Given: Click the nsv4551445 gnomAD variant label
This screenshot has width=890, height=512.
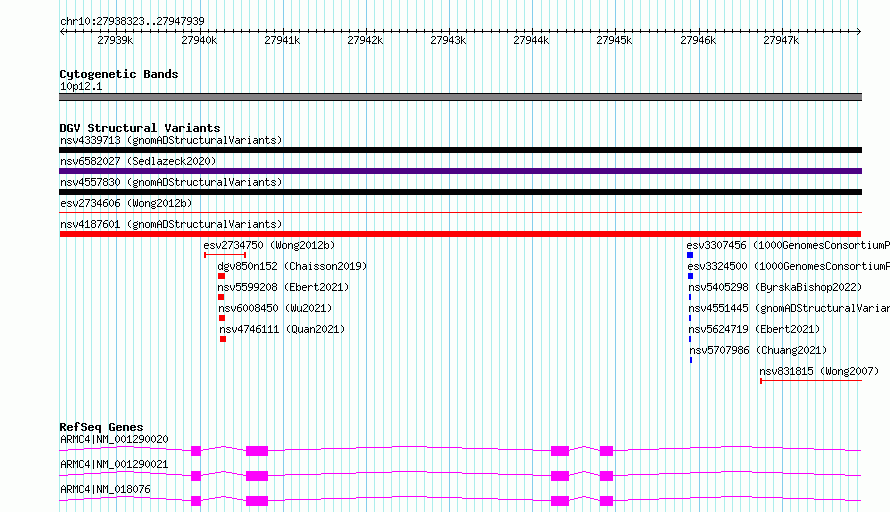Looking at the screenshot, I should click(789, 308).
